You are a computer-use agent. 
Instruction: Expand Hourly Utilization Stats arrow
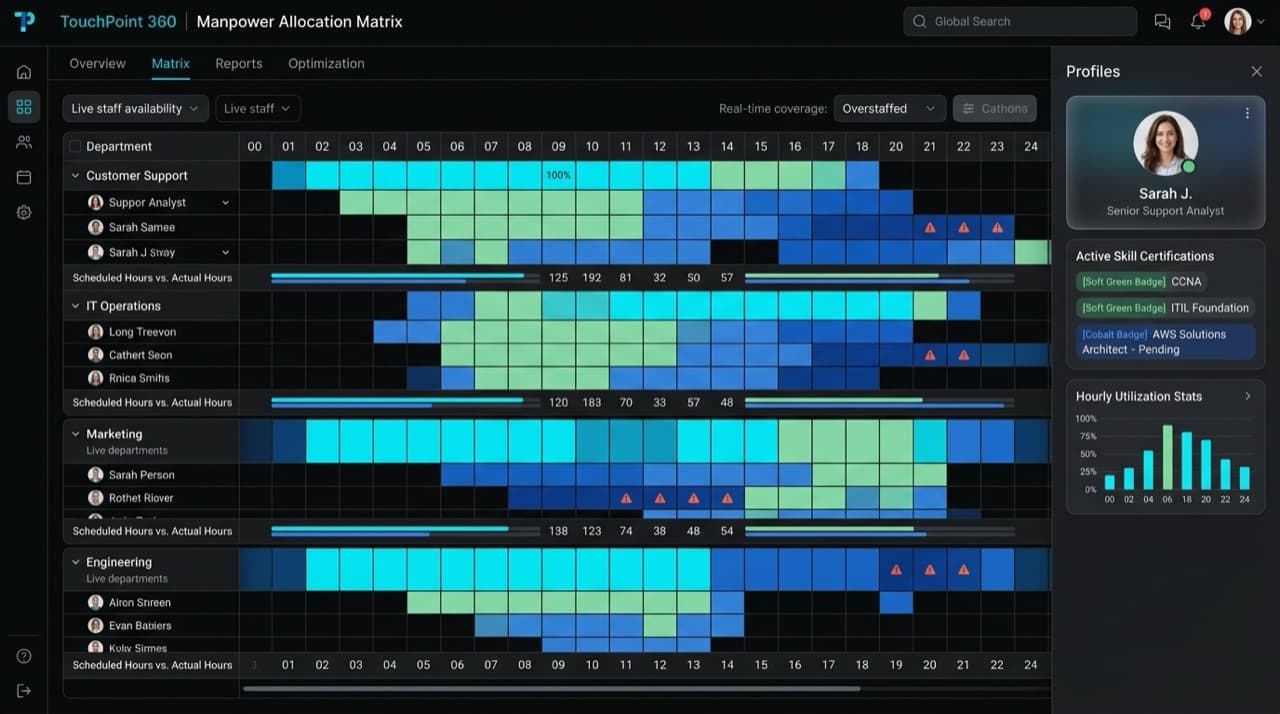click(x=1247, y=397)
